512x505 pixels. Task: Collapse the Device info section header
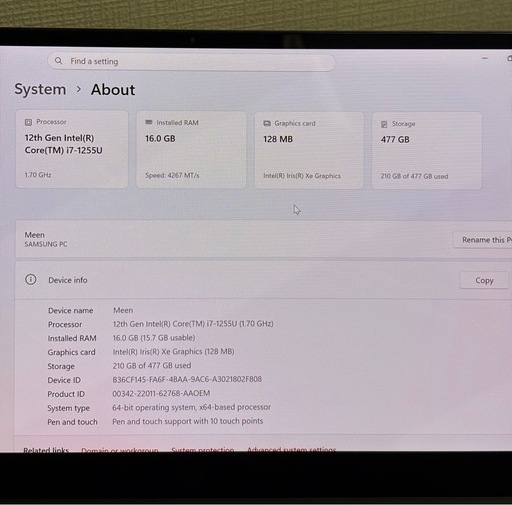tap(263, 280)
